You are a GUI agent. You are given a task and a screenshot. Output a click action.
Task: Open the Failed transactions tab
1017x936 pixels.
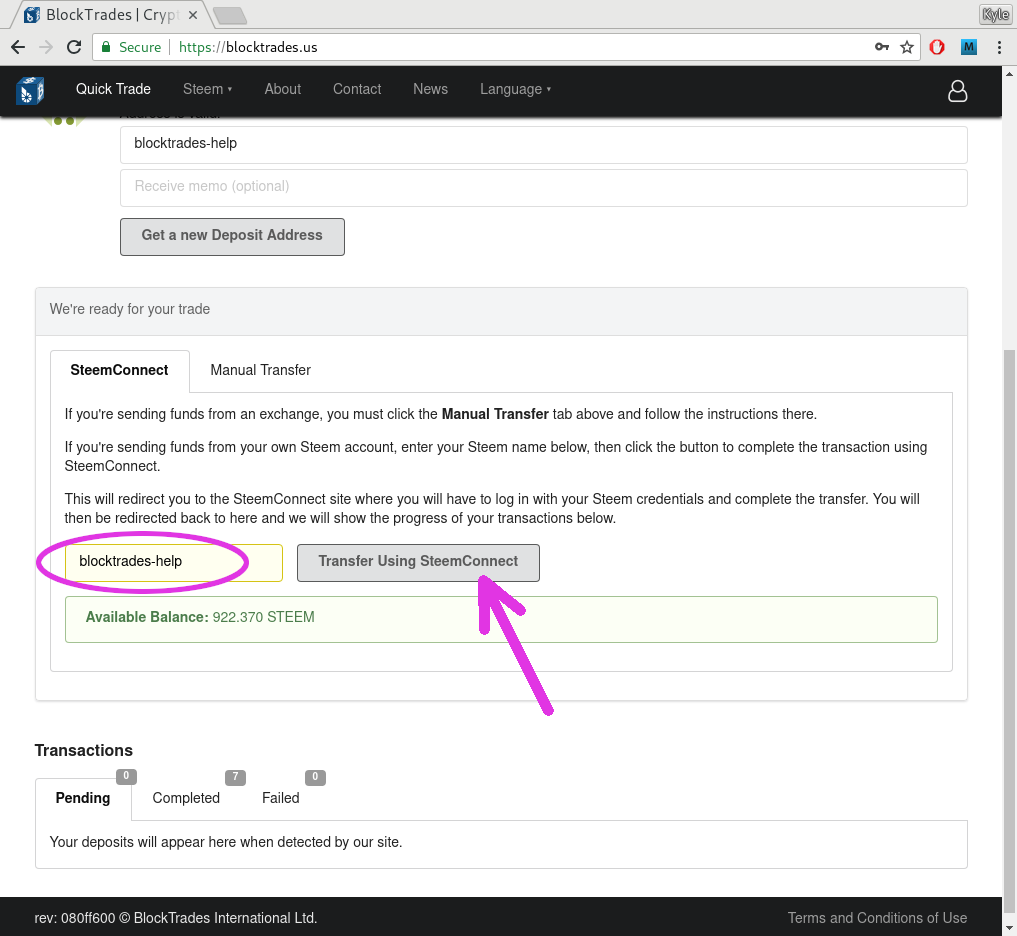[x=281, y=798]
